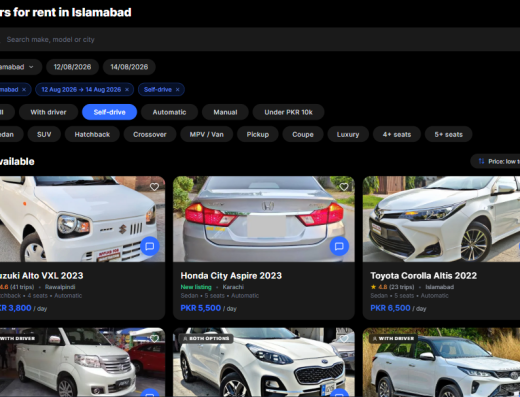Apply the Under PKR 10k filter
520x397 pixels.
[288, 112]
